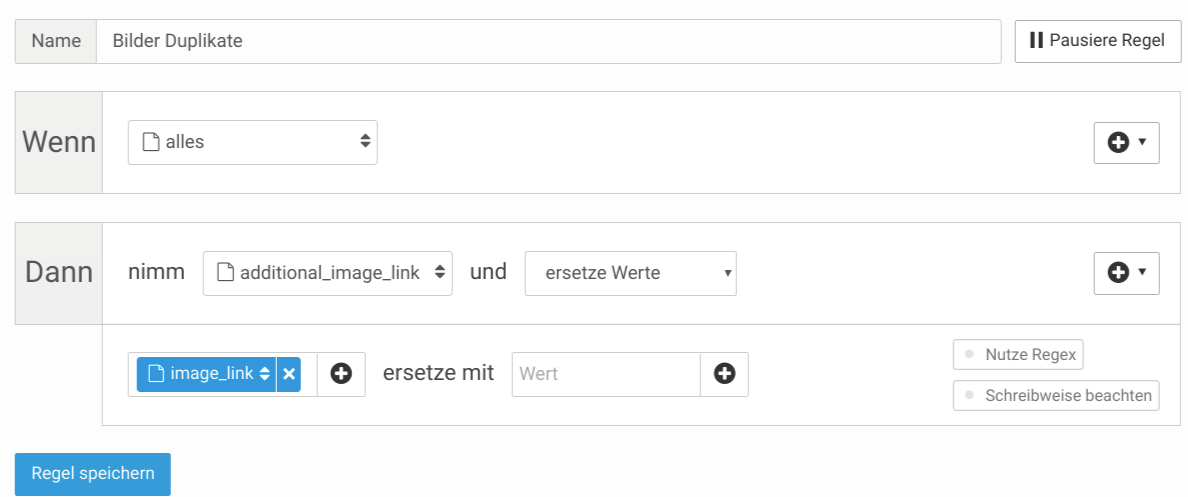Open the Wenn row add-menu caret
Image resolution: width=1188 pixels, height=497 pixels.
(x=1142, y=142)
